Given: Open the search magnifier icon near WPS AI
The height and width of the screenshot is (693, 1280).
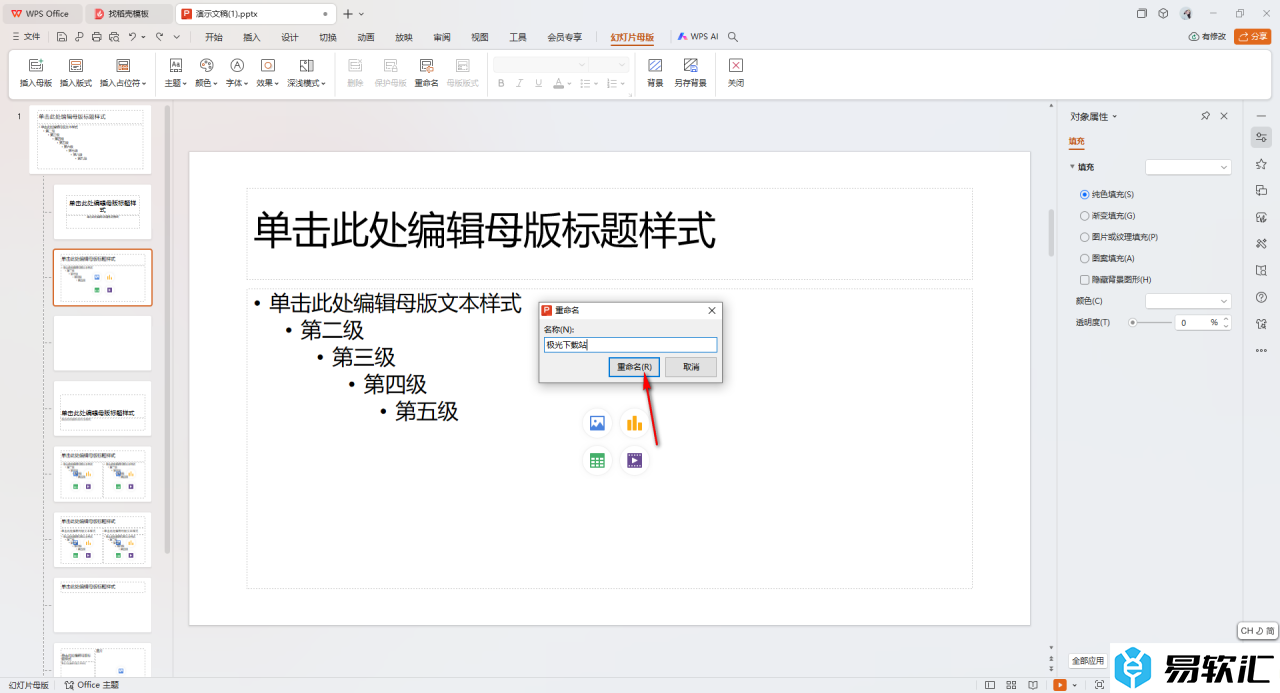Looking at the screenshot, I should click(x=733, y=37).
